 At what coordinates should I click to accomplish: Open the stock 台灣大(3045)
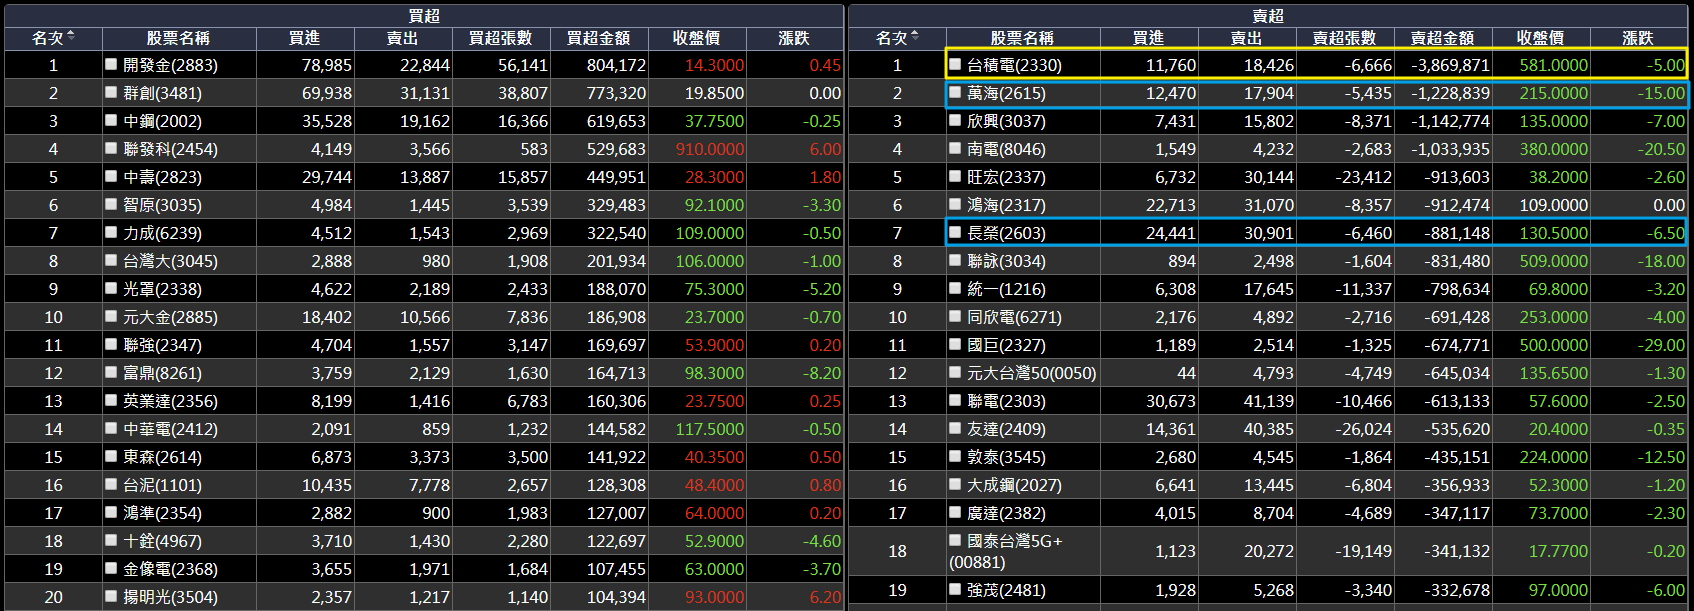[x=170, y=261]
